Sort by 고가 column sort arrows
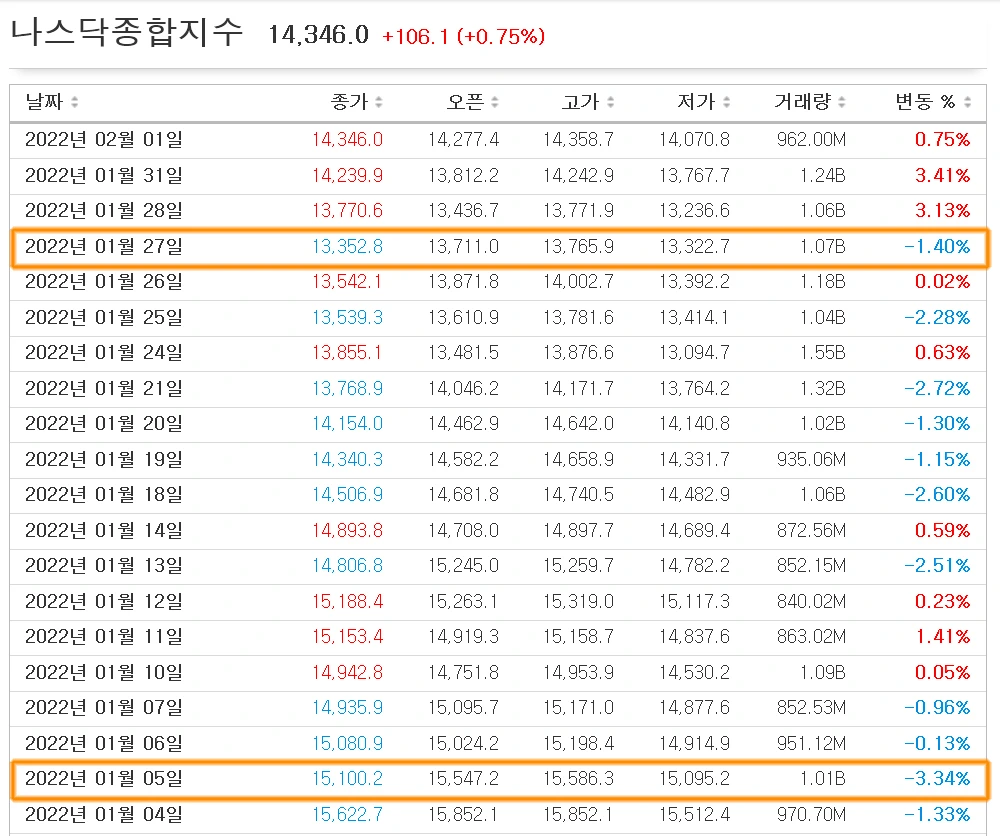The height and width of the screenshot is (836, 1000). coord(610,102)
